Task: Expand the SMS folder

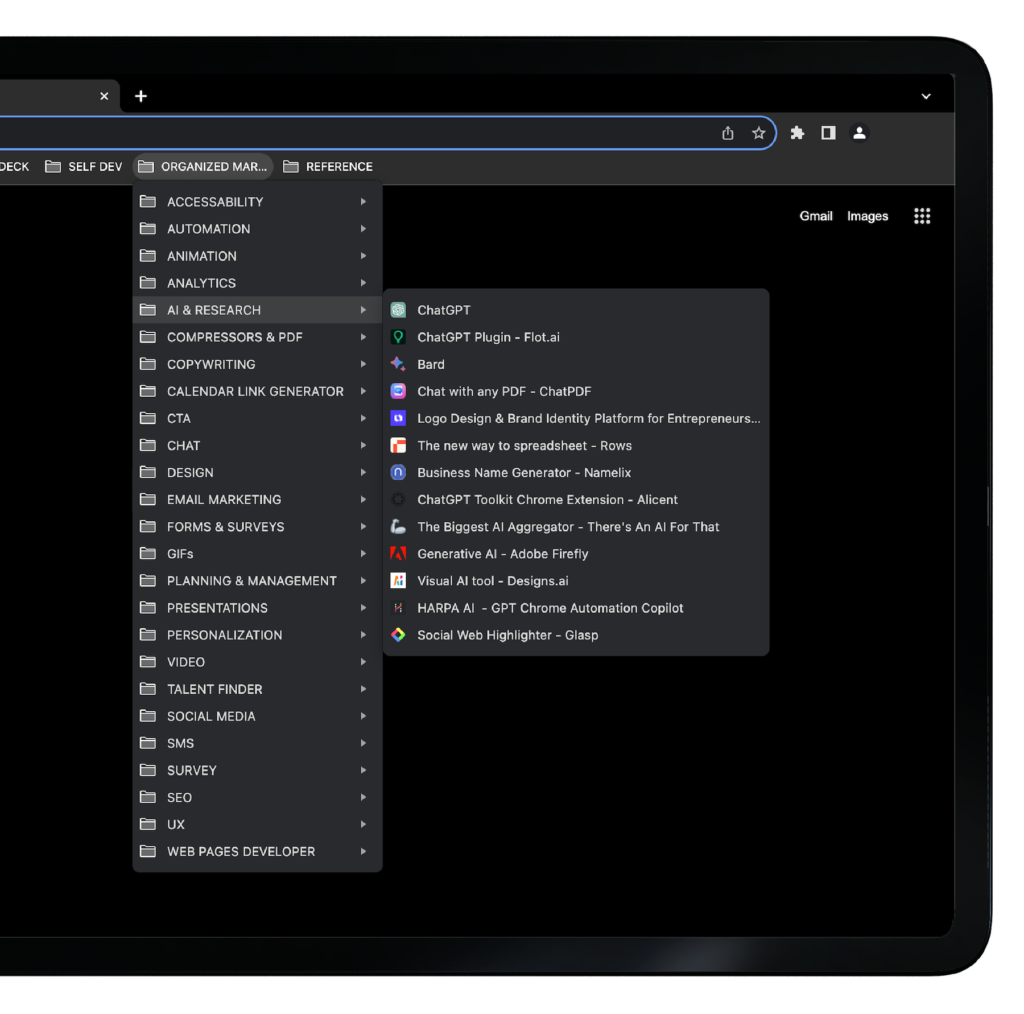Action: 257,744
